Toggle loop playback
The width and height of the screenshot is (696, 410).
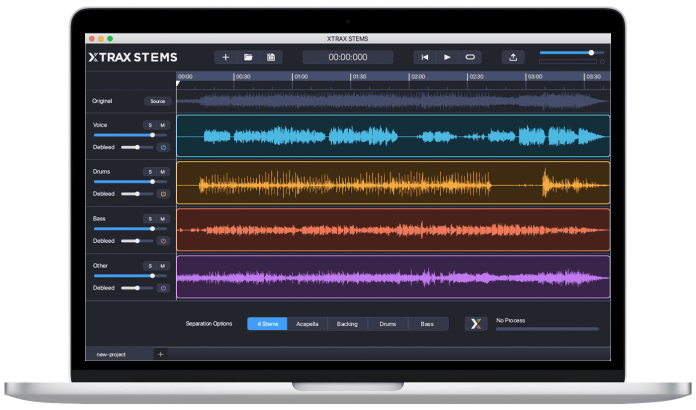click(470, 57)
